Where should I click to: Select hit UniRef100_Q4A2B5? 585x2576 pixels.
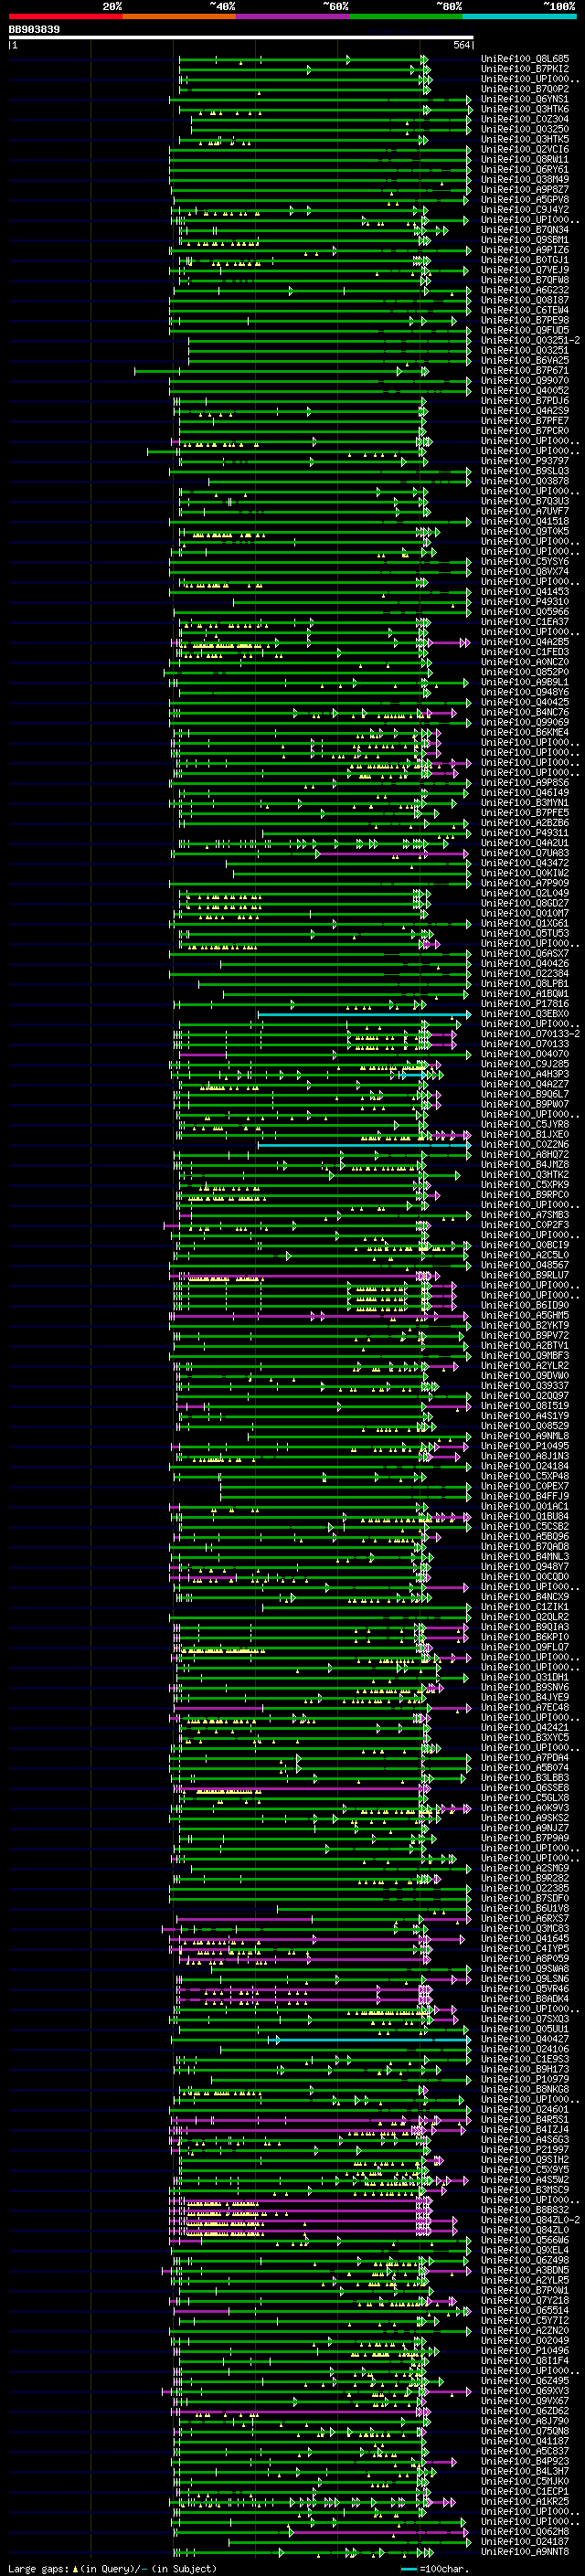click(525, 642)
